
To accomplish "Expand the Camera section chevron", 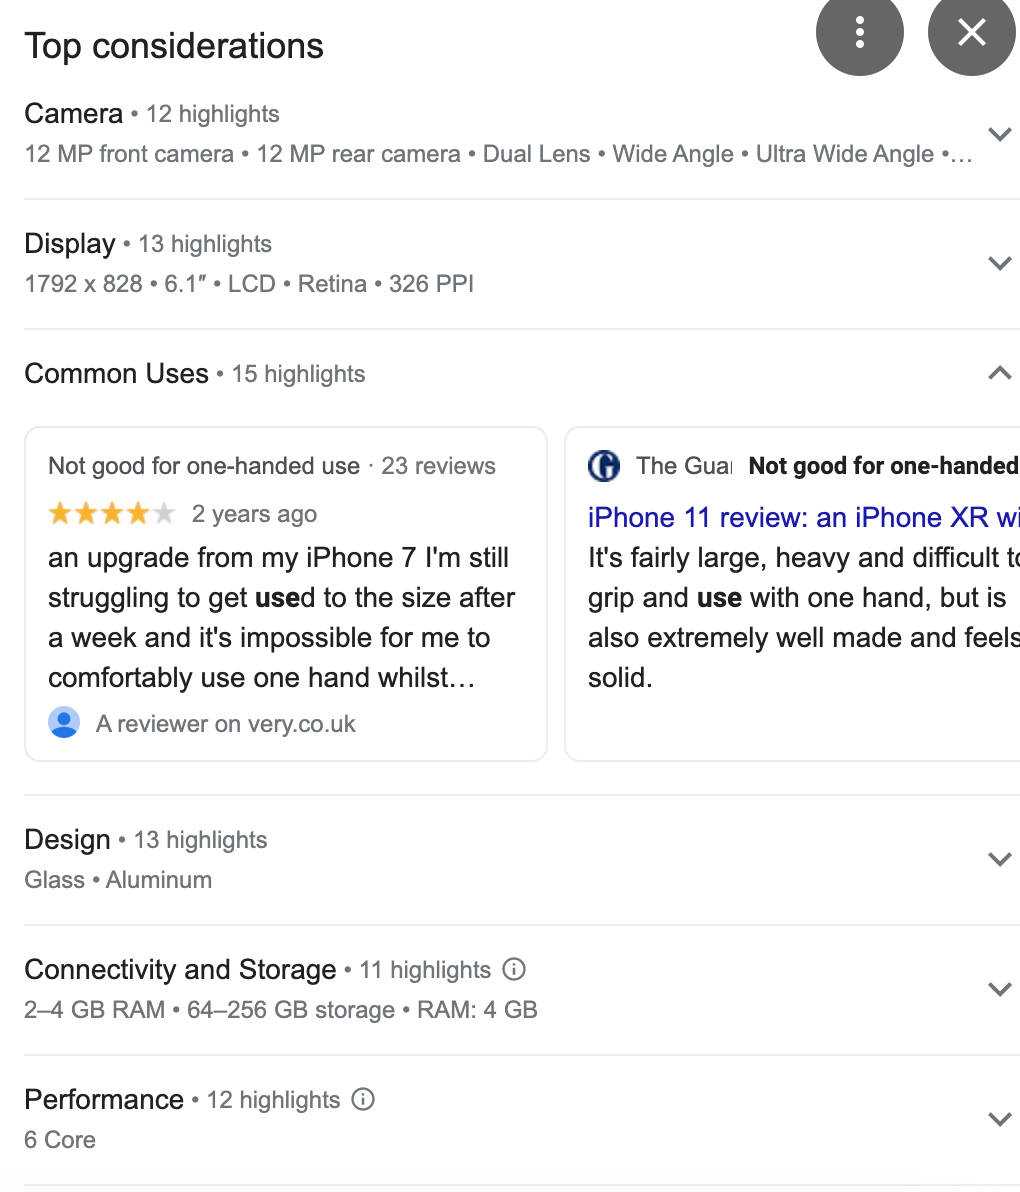I will (x=999, y=134).
